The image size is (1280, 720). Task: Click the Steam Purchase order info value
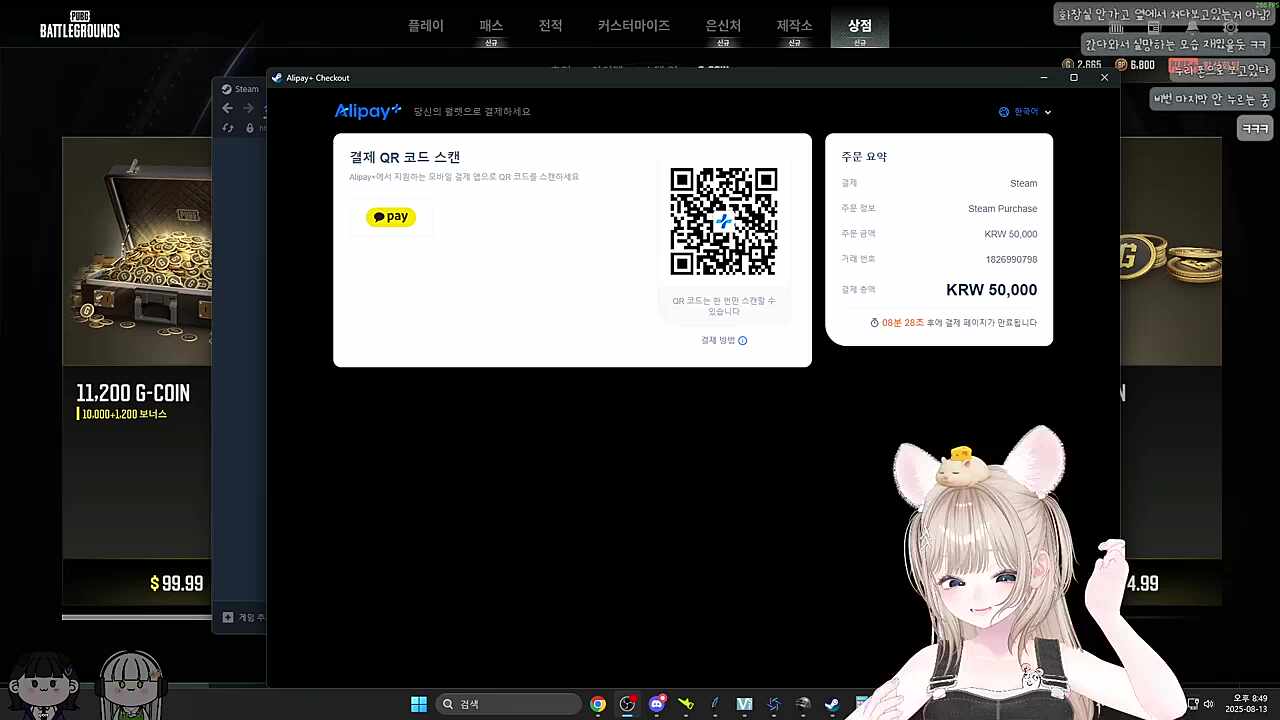tap(1002, 209)
